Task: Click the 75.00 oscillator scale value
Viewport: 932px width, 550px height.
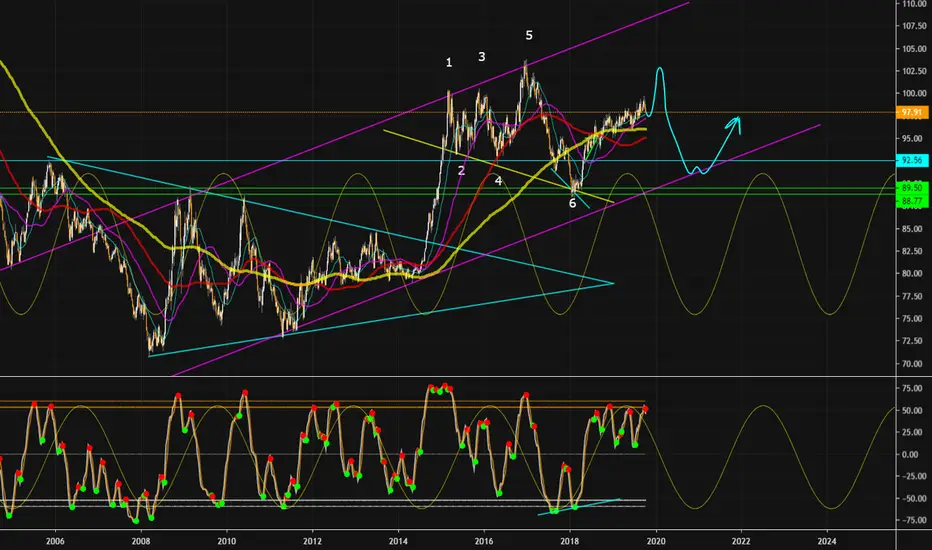Action: (x=914, y=388)
